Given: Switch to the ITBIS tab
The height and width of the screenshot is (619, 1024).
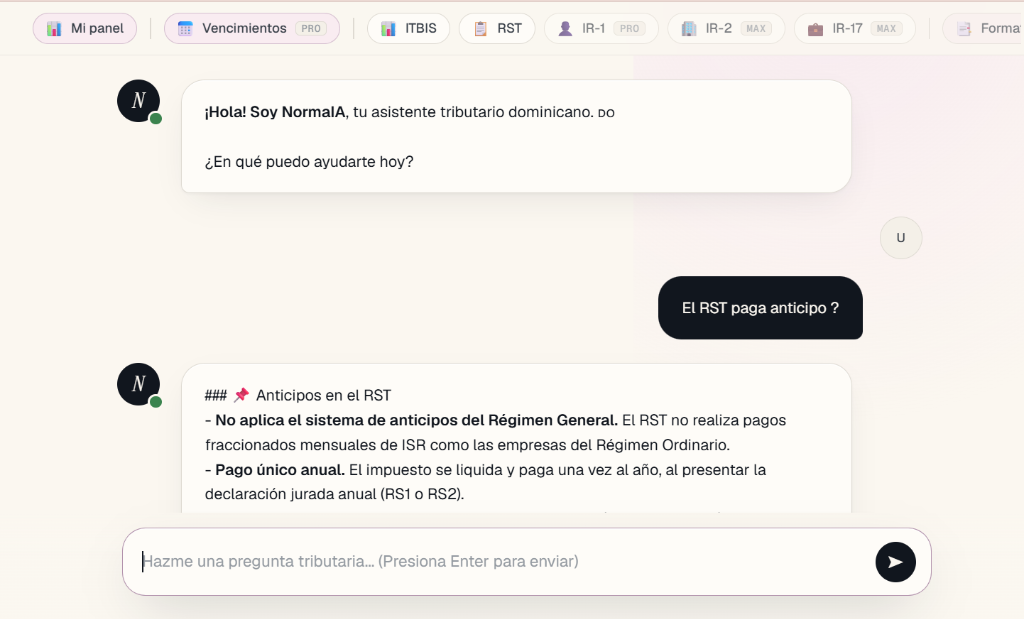Looking at the screenshot, I should (x=408, y=29).
